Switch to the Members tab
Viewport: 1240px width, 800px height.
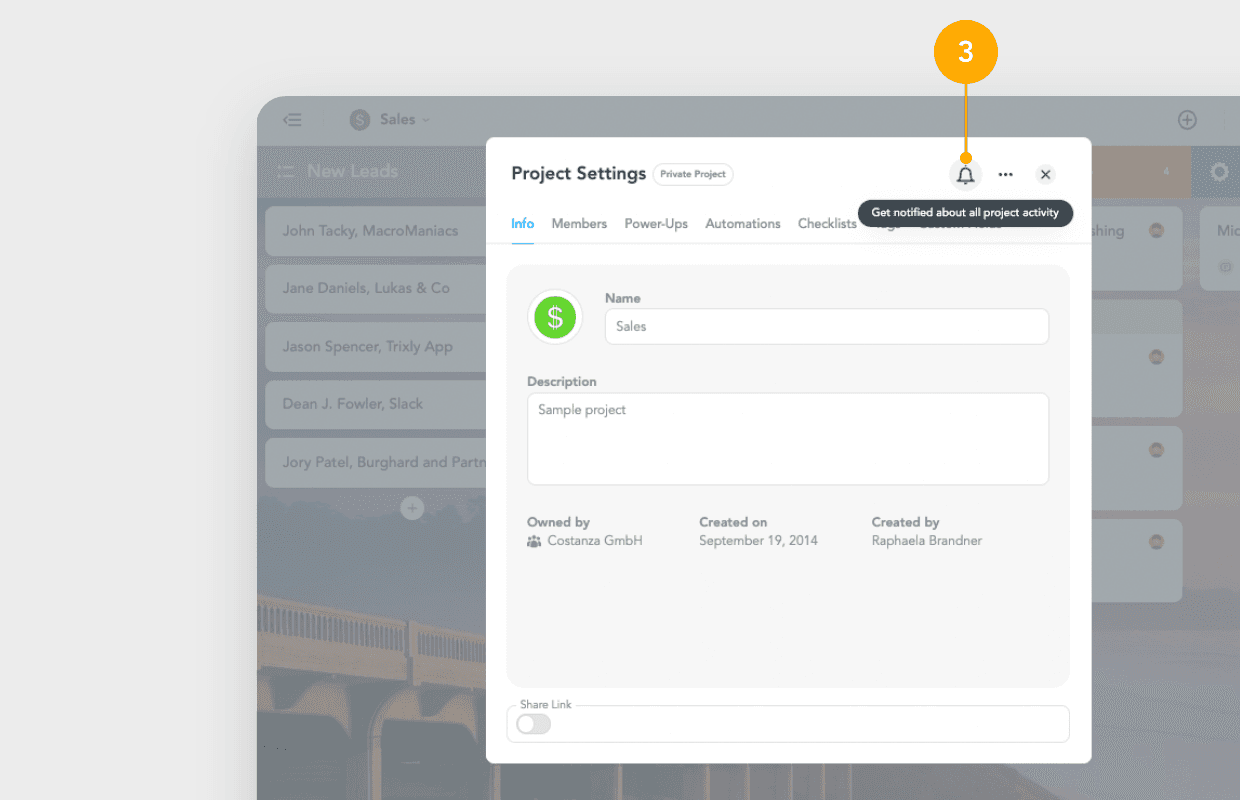[x=579, y=224]
